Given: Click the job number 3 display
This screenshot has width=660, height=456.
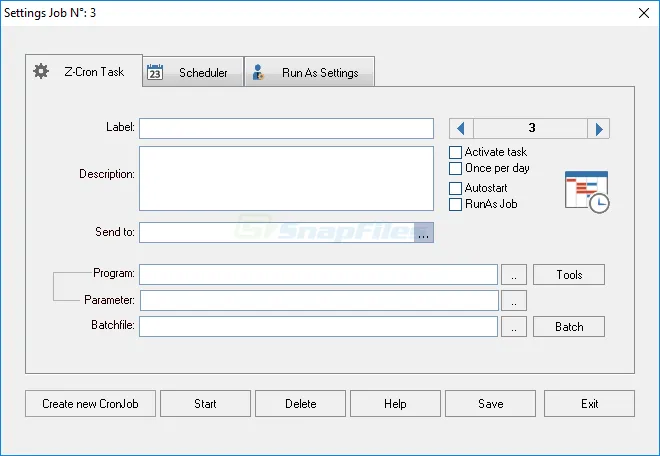Looking at the screenshot, I should (x=531, y=128).
